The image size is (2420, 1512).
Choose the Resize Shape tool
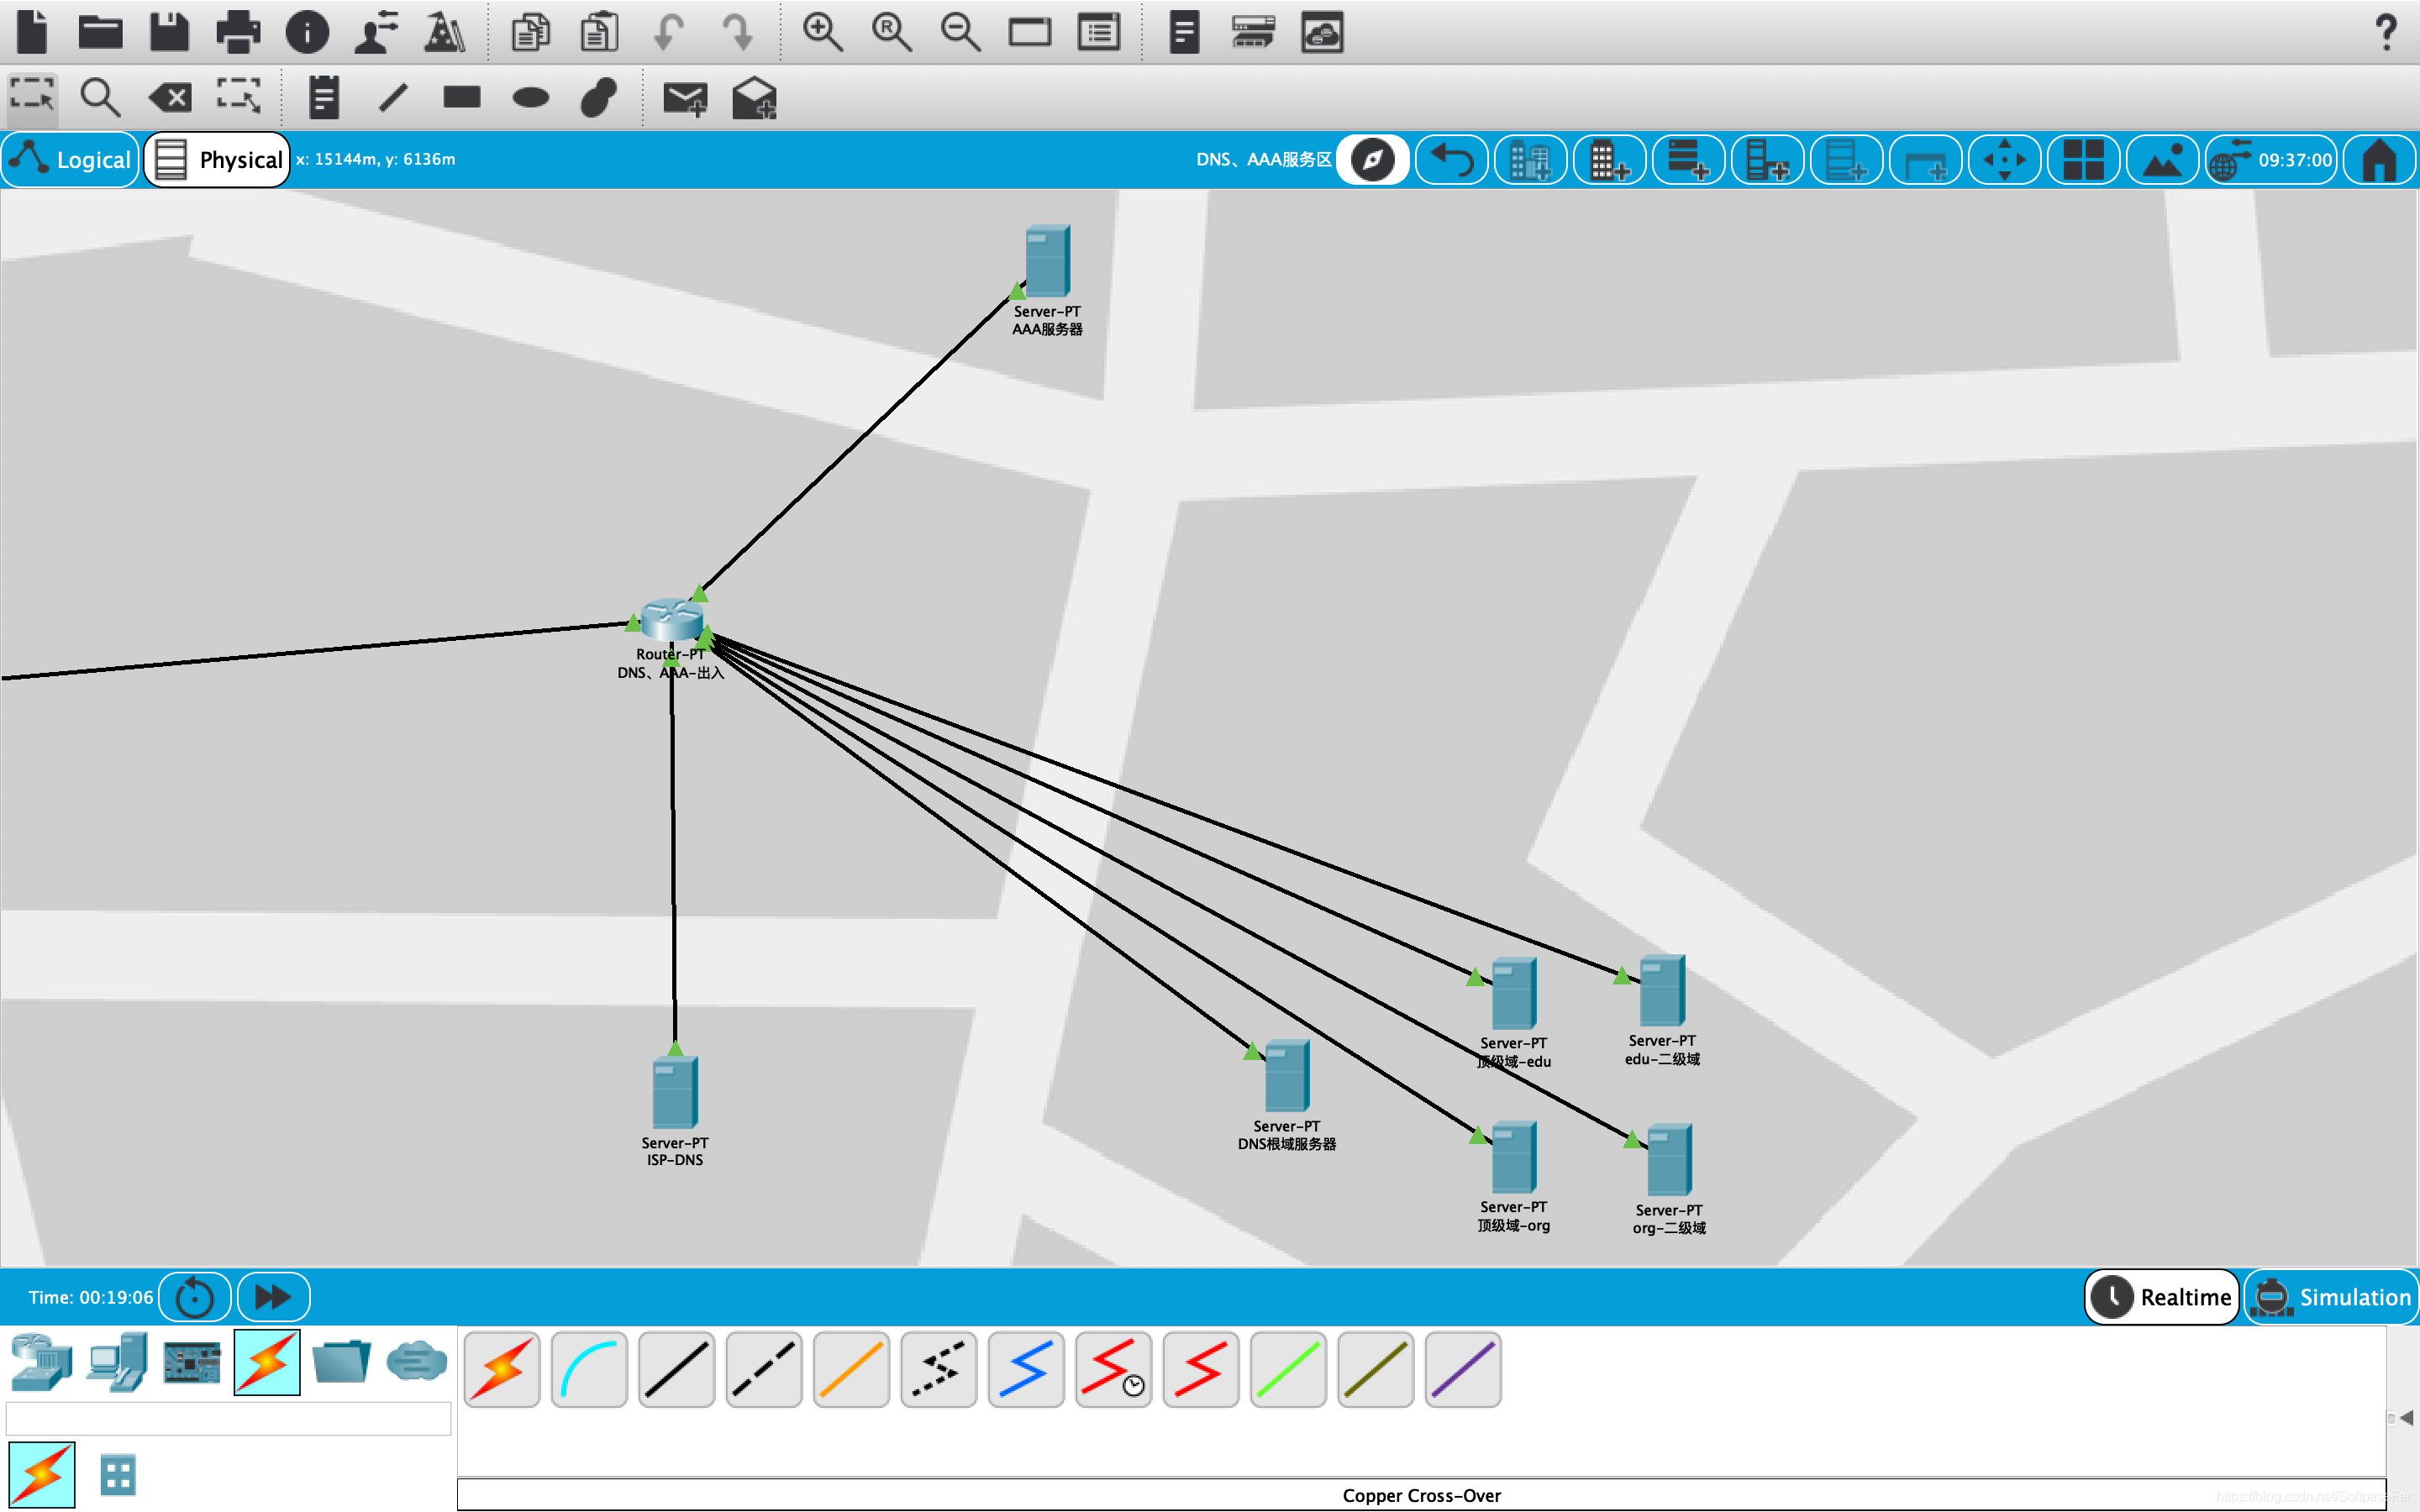tap(238, 97)
